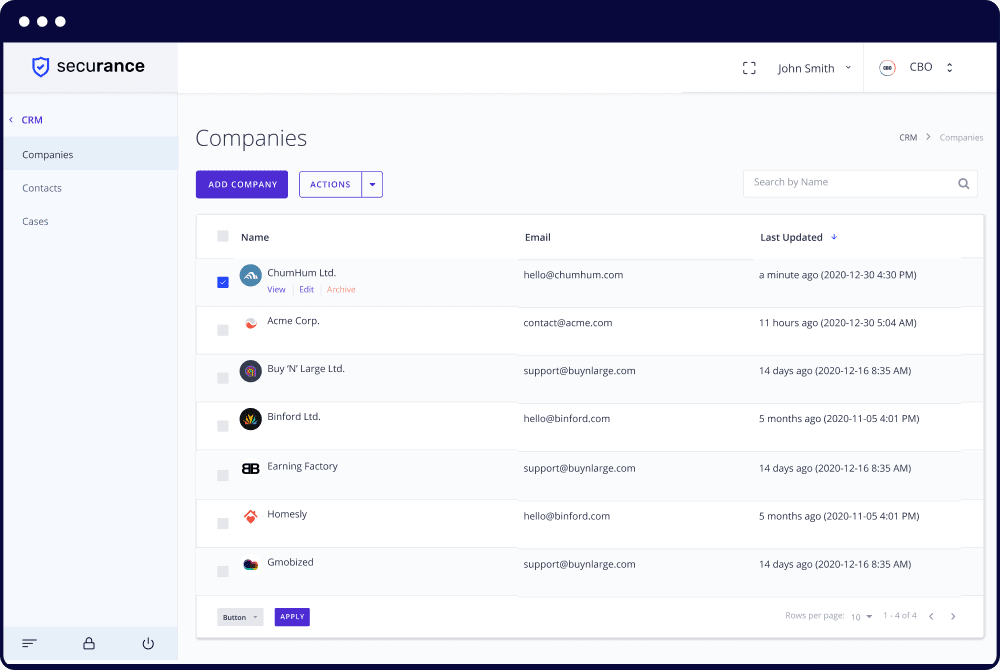
Task: Check the Buy 'N' Large Ltd. checkbox
Action: (x=223, y=378)
